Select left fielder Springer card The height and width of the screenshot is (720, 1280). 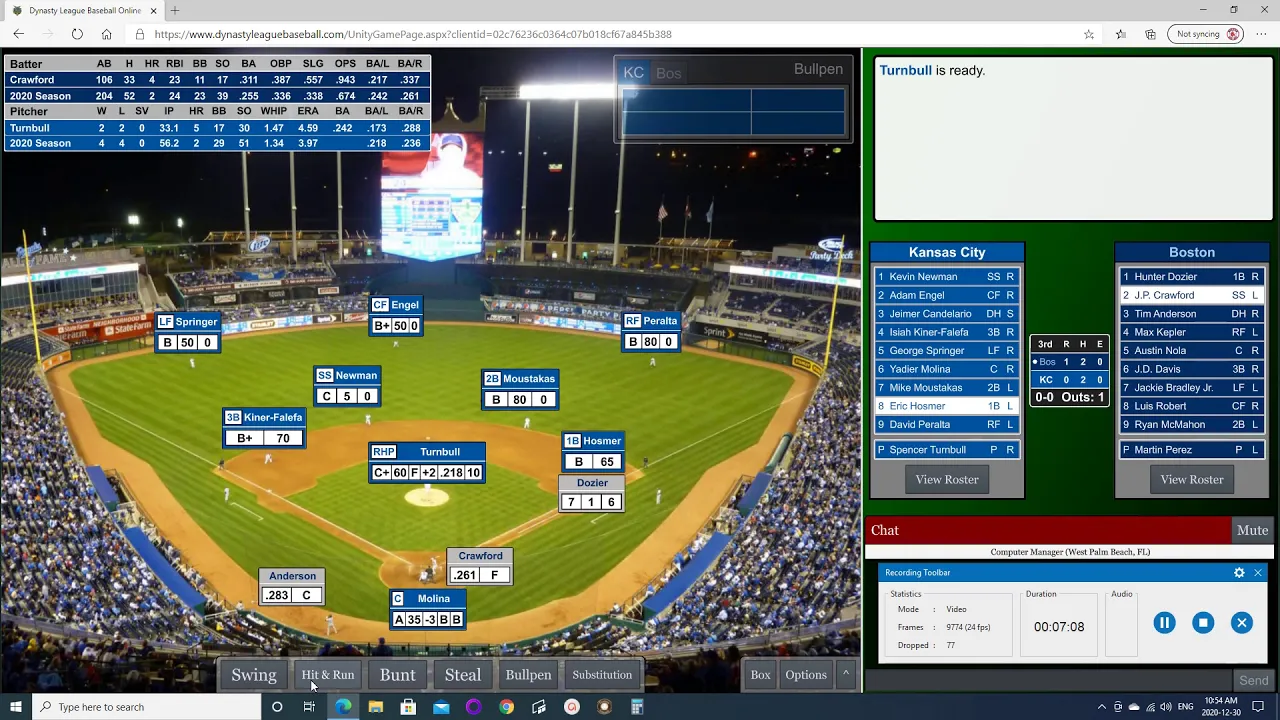pyautogui.click(x=188, y=332)
